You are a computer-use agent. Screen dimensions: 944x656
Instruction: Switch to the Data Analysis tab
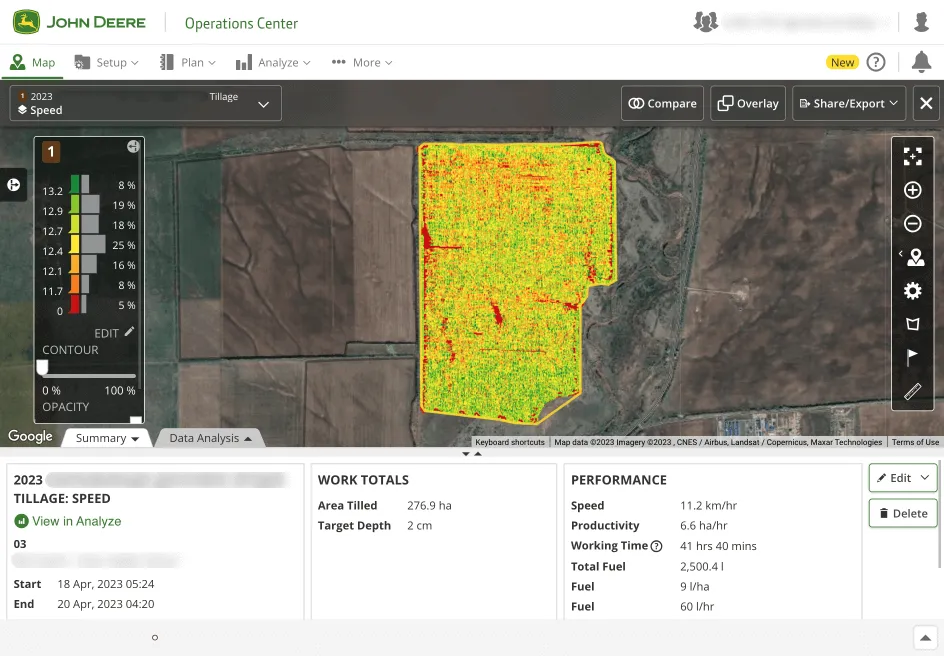pos(210,438)
